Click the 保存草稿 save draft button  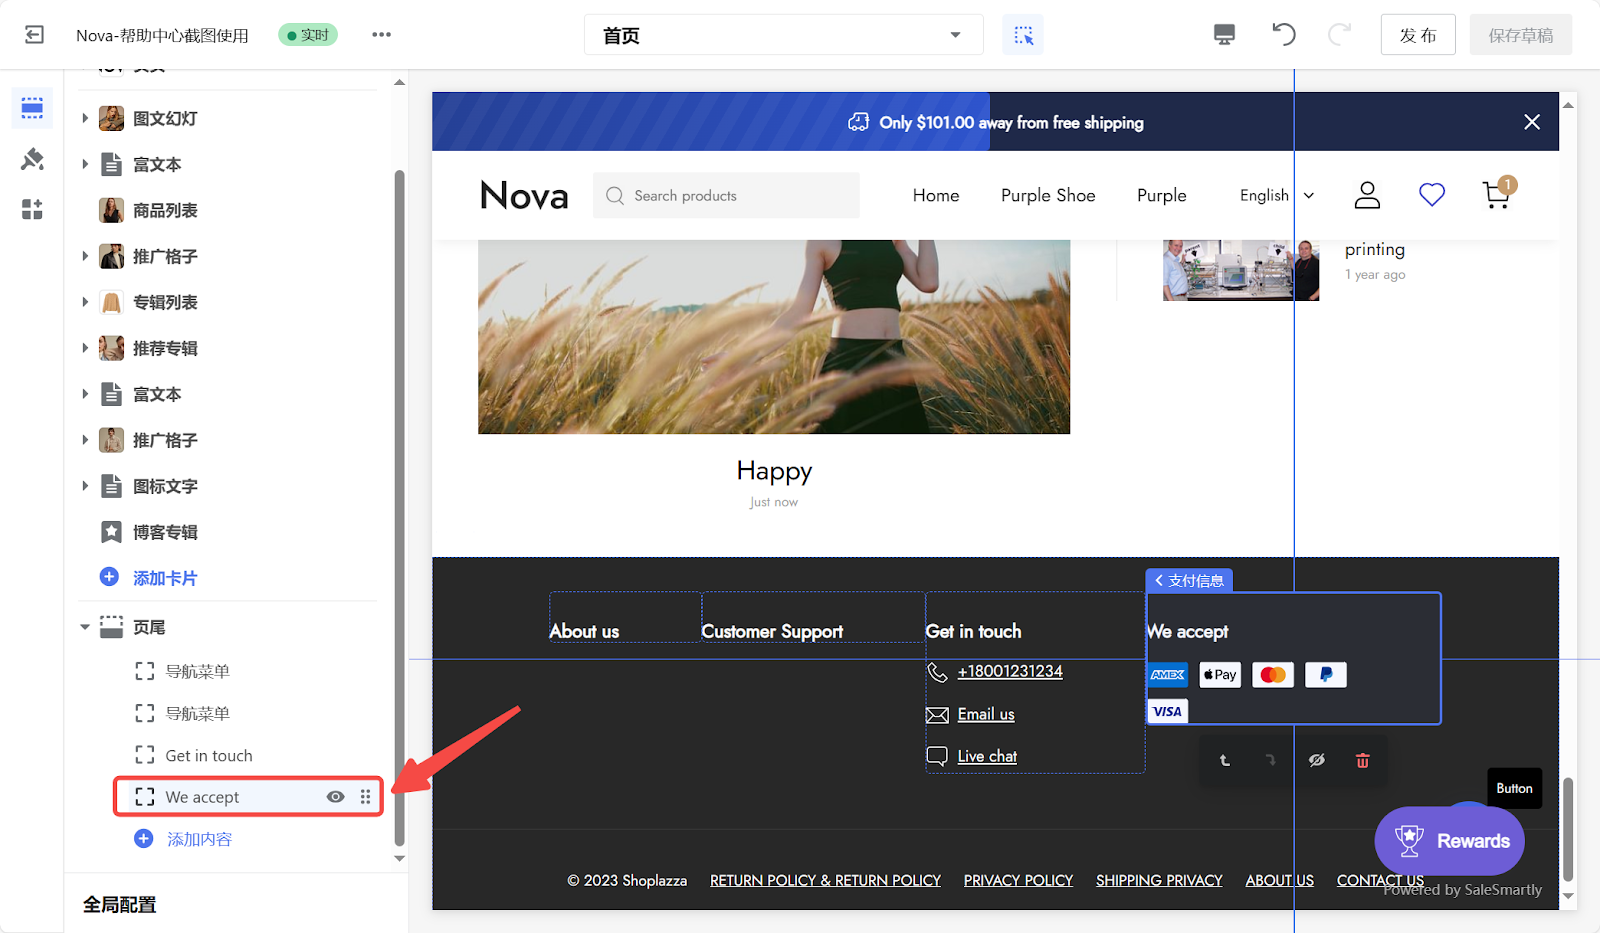[1521, 35]
